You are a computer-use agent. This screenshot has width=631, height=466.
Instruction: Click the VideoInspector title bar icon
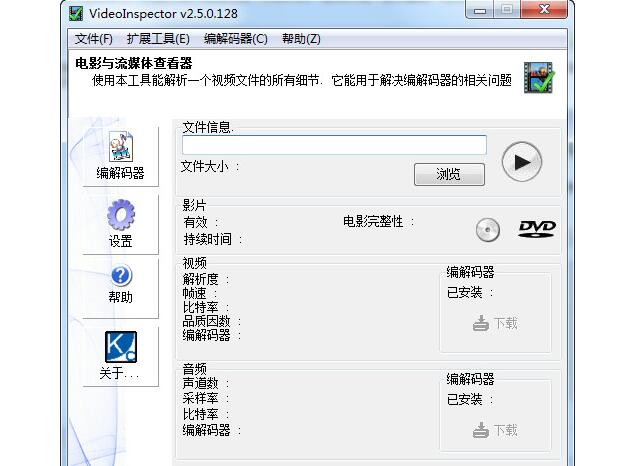75,13
